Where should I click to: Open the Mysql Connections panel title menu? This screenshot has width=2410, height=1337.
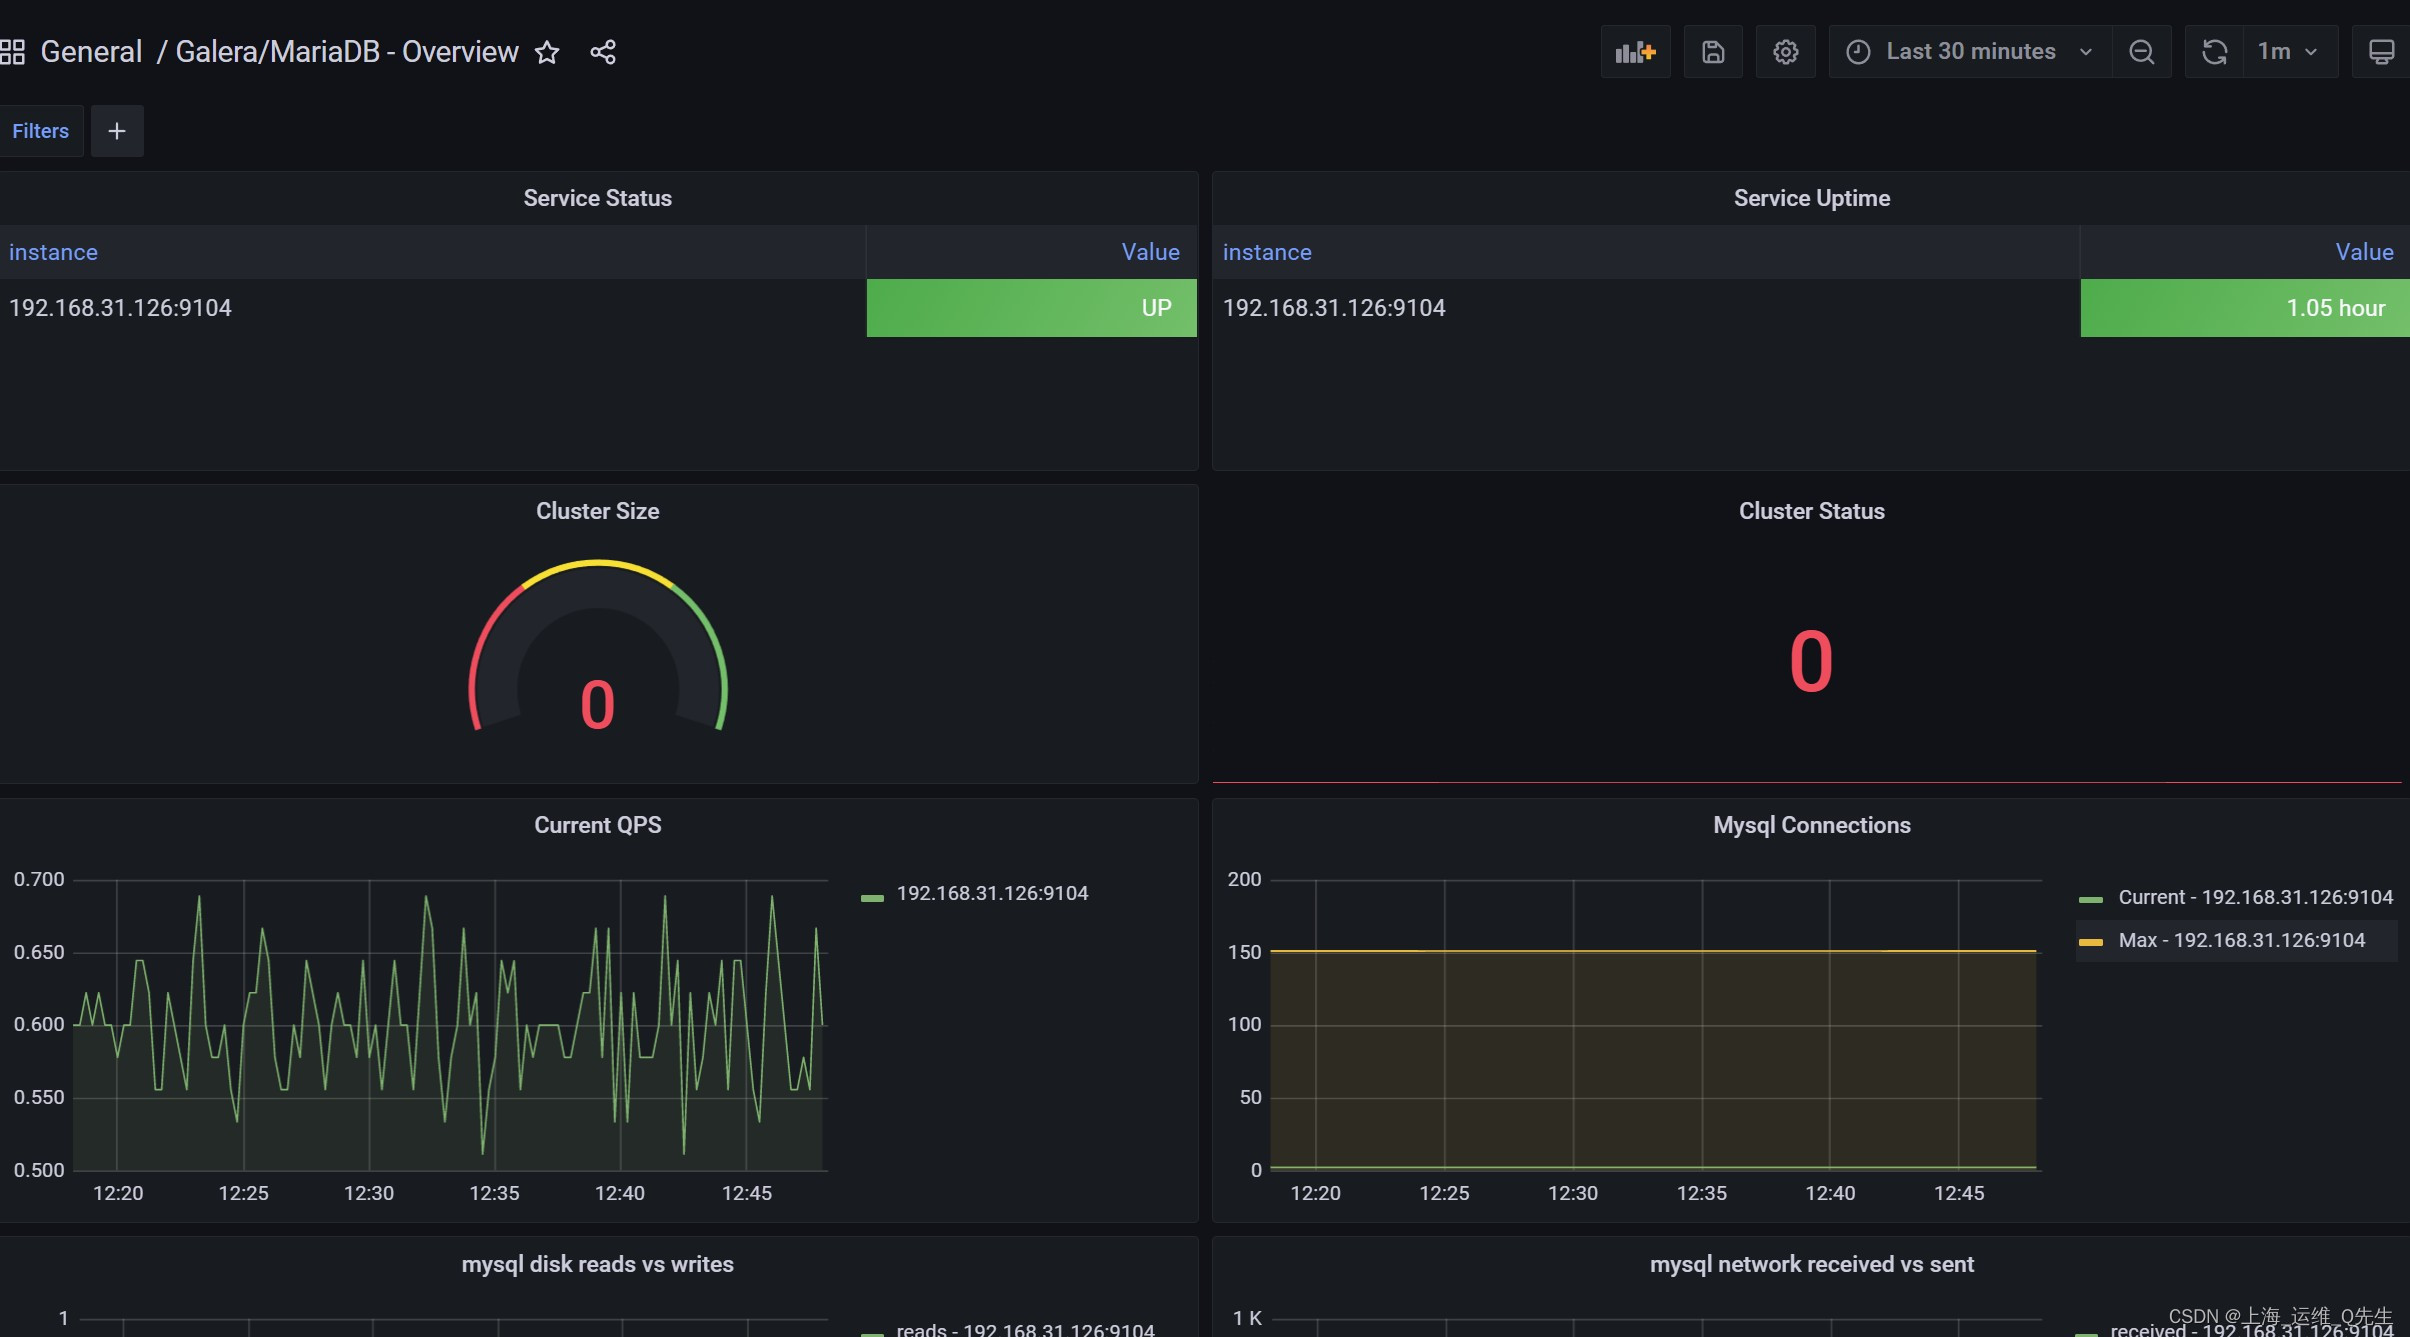click(x=1812, y=825)
